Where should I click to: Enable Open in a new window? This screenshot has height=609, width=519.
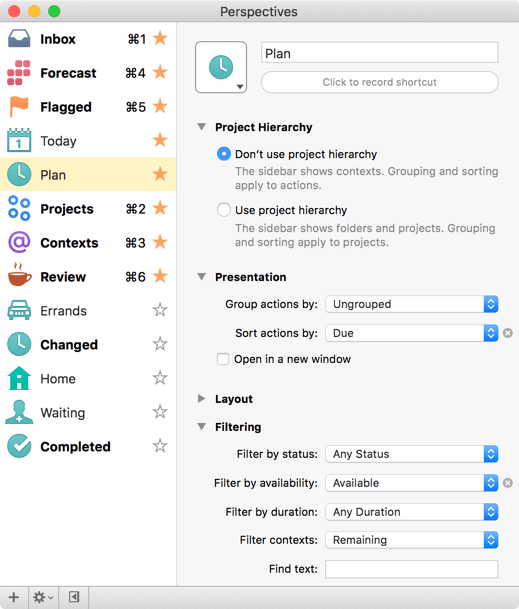tap(223, 359)
